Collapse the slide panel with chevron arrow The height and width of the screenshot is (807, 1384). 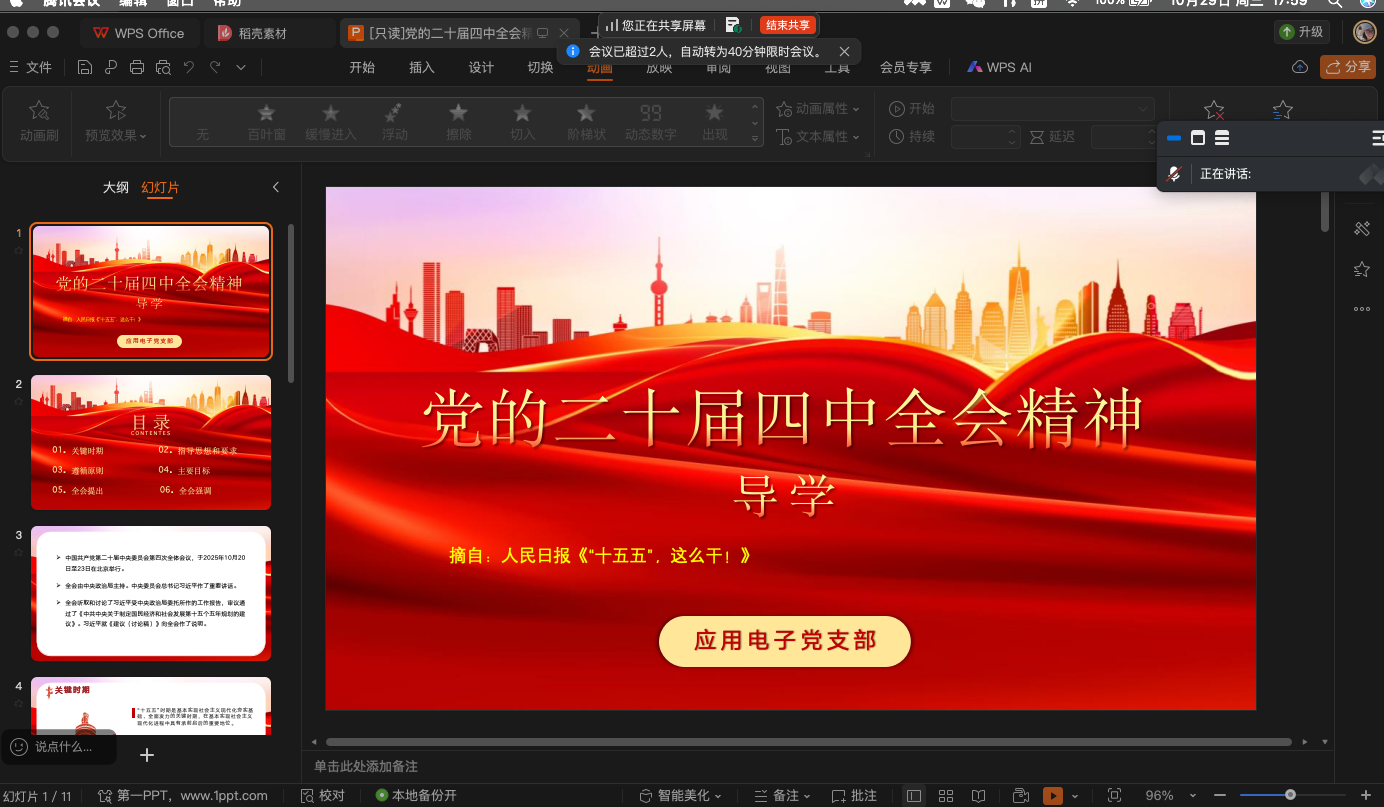coord(276,187)
